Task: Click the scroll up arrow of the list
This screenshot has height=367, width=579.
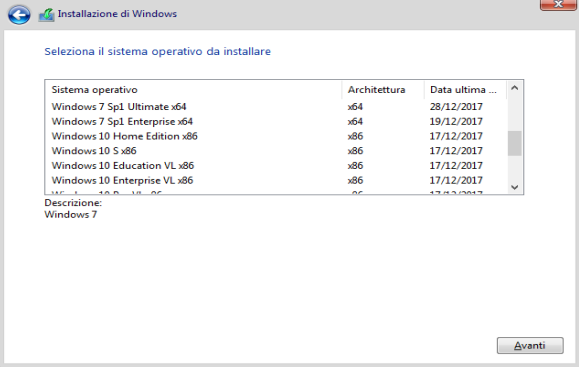Action: (514, 88)
